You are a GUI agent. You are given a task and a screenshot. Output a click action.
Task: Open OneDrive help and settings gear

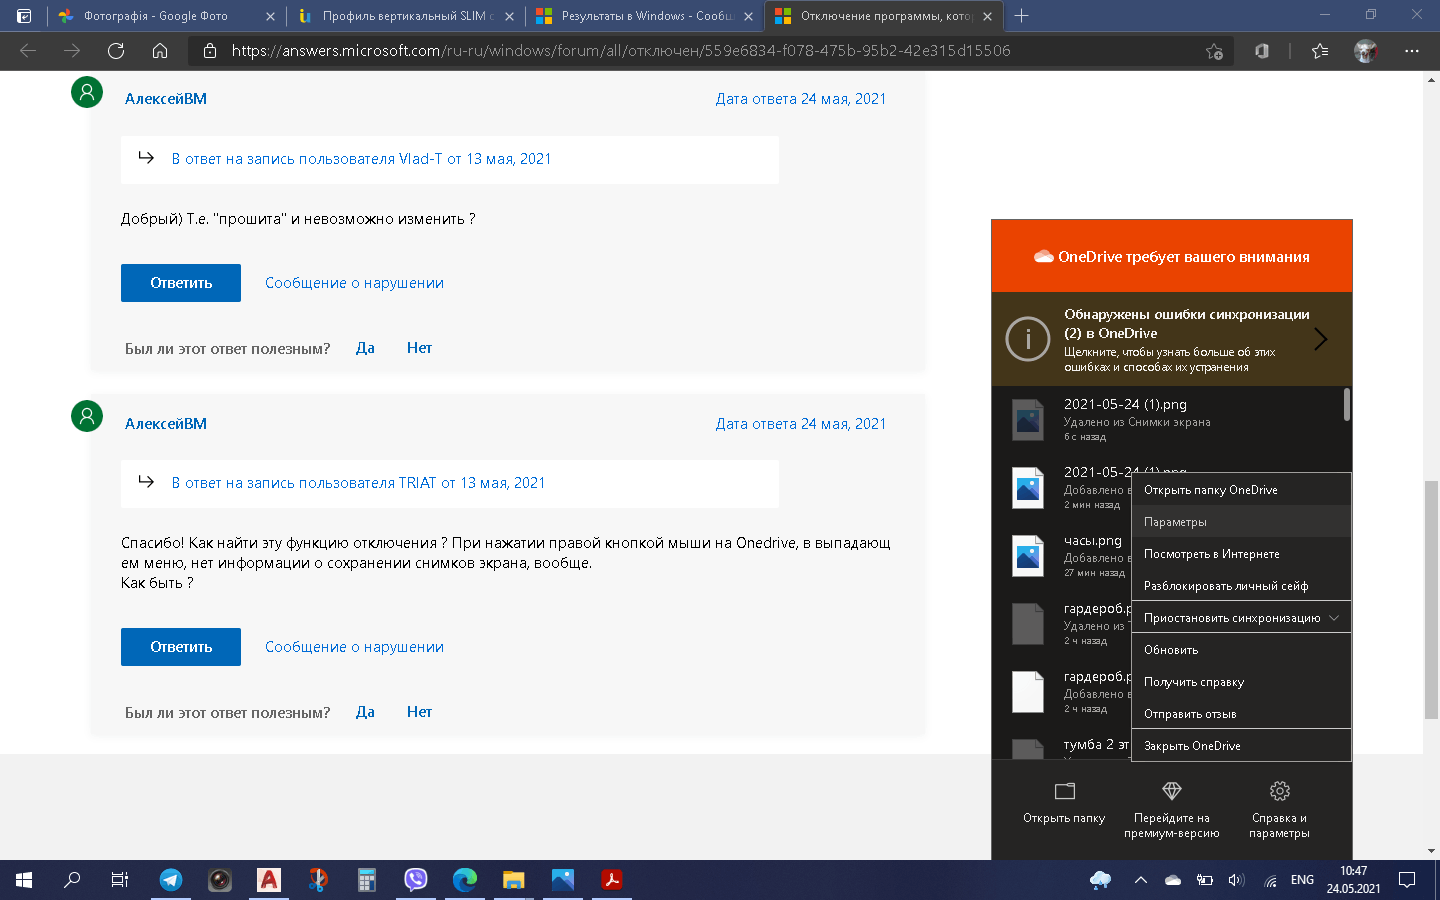[x=1279, y=792]
